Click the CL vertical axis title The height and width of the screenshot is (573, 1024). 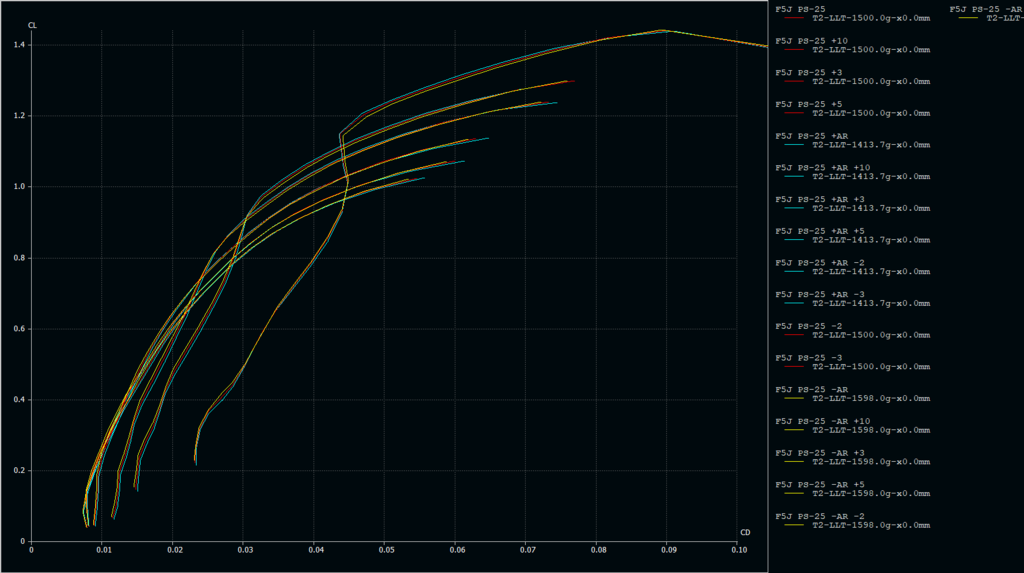32,24
